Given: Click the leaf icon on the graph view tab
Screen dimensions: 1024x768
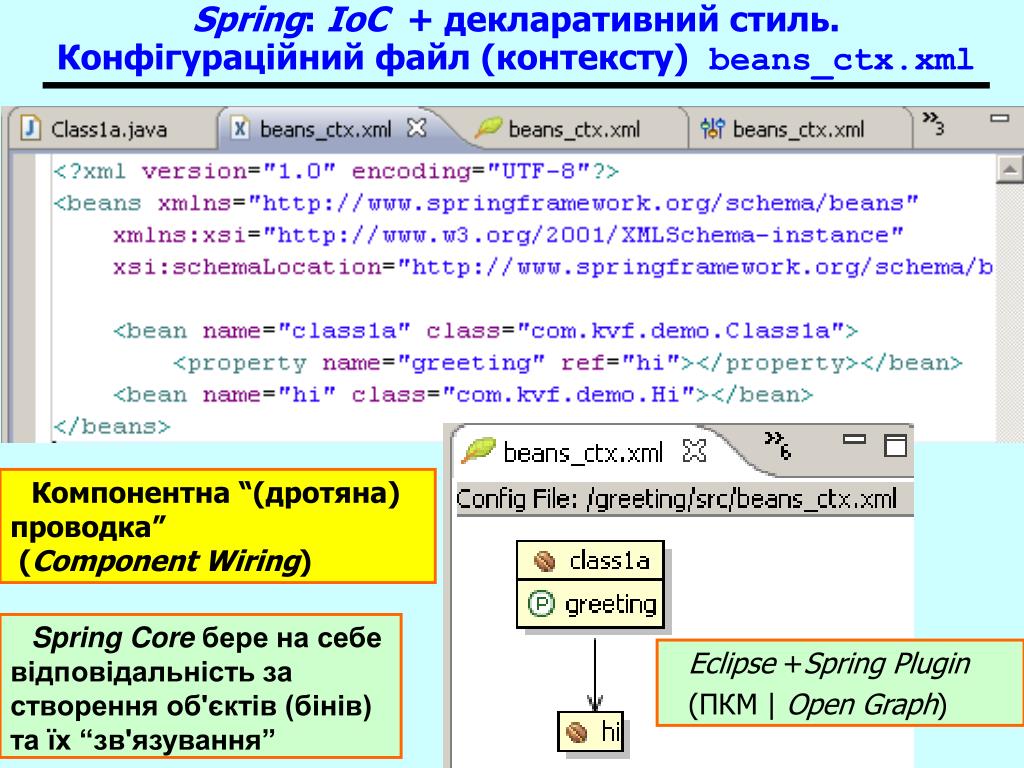Looking at the screenshot, I should [478, 451].
